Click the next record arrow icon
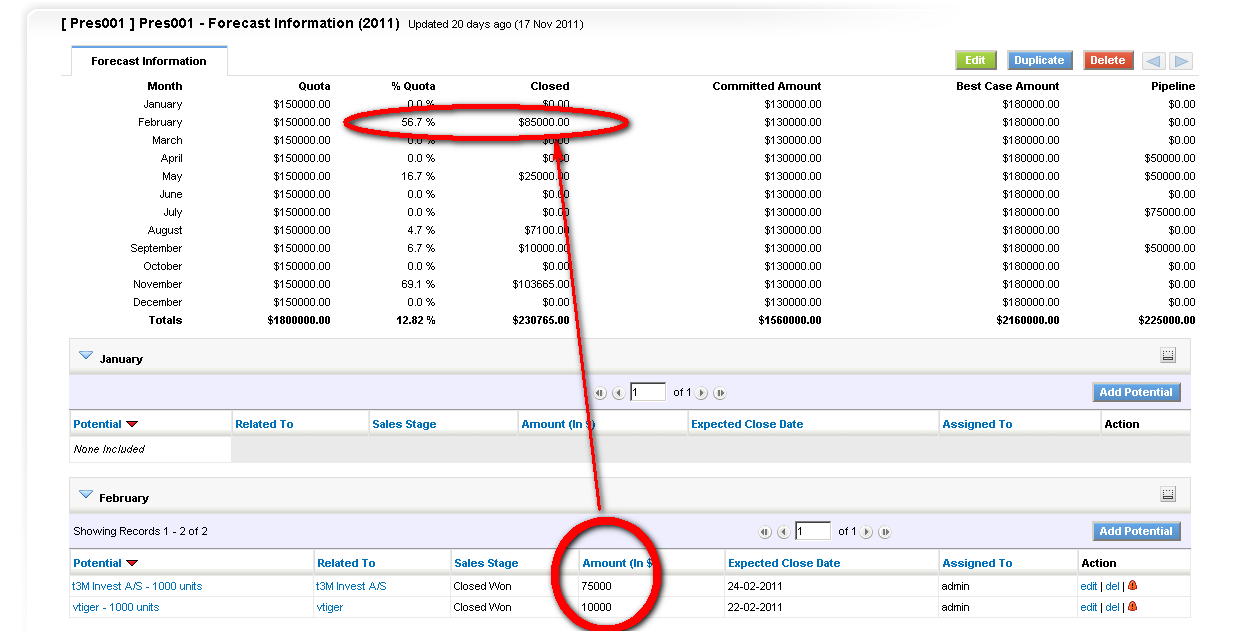Image resolution: width=1240 pixels, height=631 pixels. (x=1181, y=61)
